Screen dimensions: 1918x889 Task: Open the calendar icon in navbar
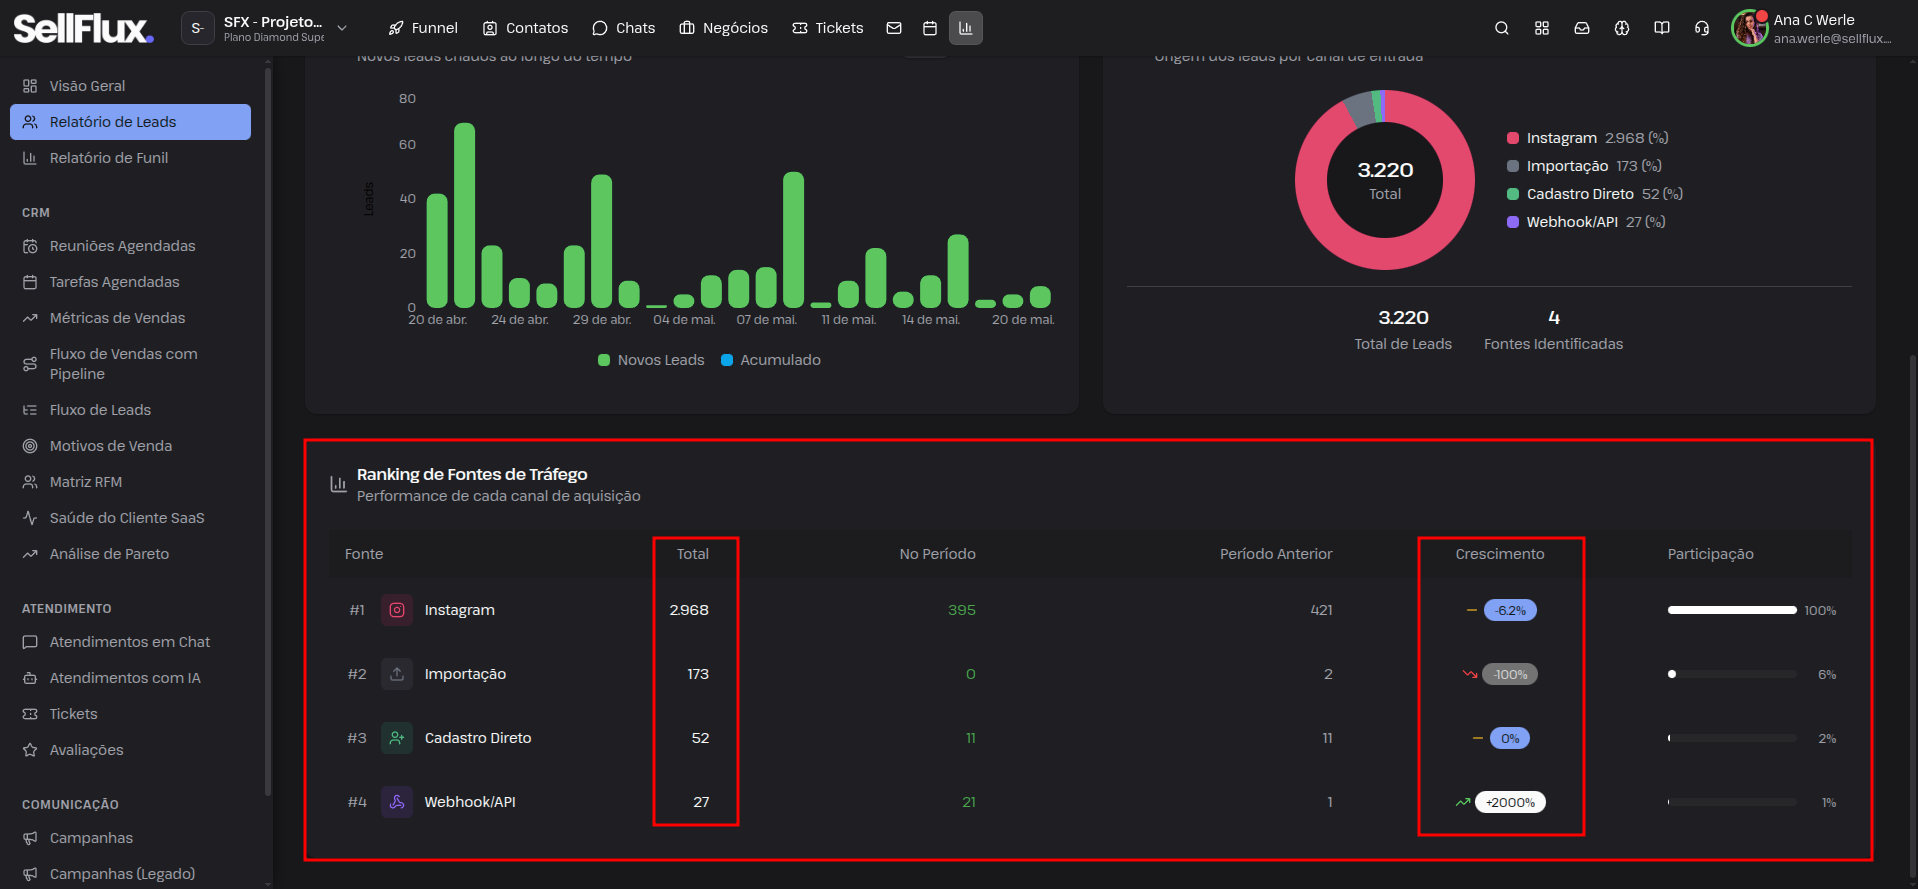click(x=930, y=28)
